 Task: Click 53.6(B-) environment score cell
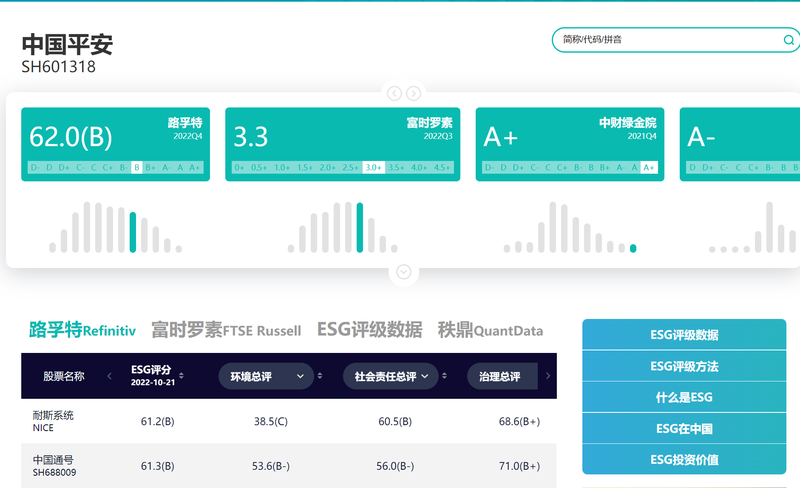271,466
